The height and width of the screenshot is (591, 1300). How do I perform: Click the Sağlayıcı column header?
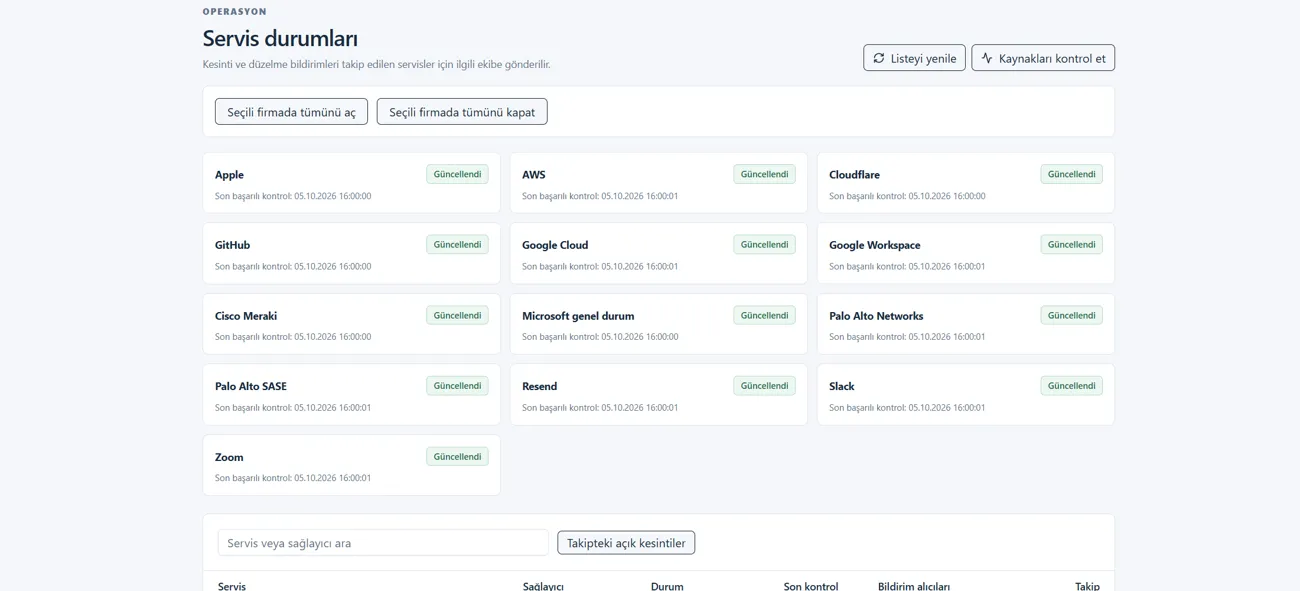[x=543, y=586]
